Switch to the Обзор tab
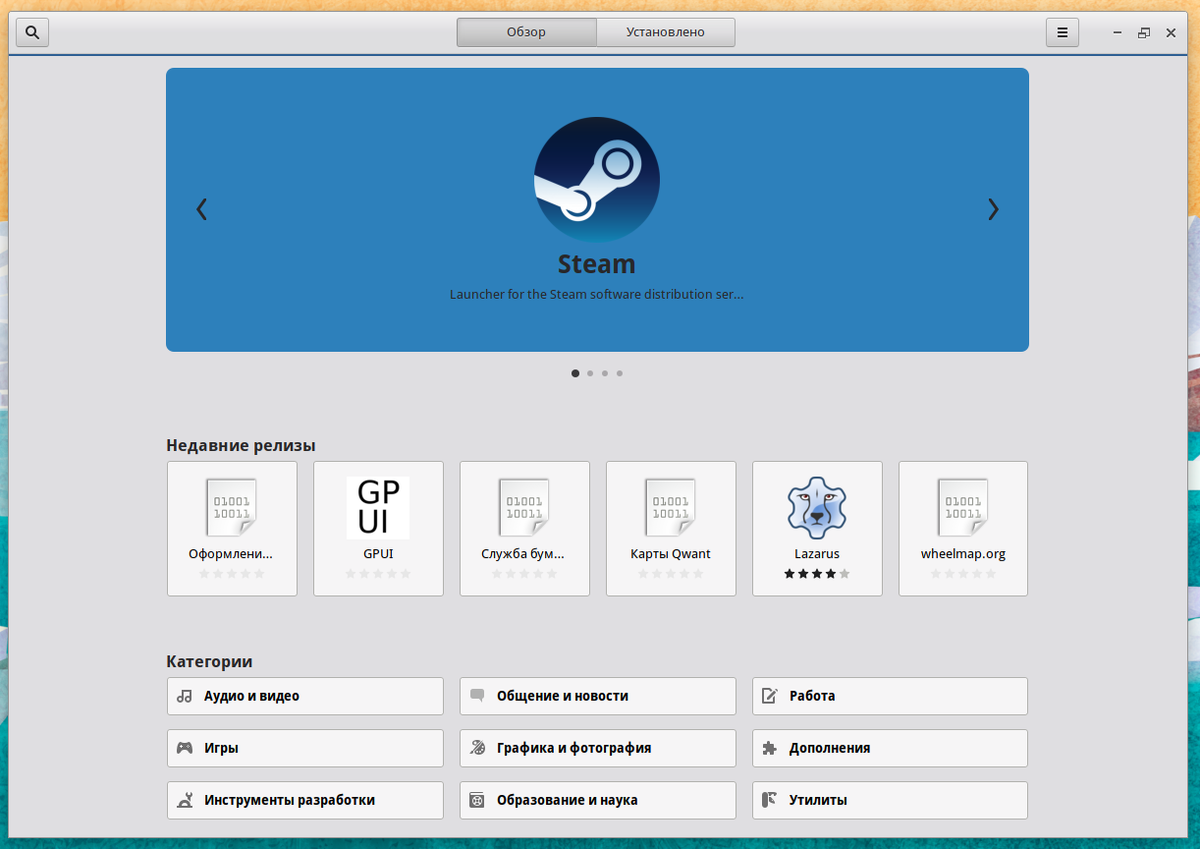The height and width of the screenshot is (849, 1200). click(527, 32)
